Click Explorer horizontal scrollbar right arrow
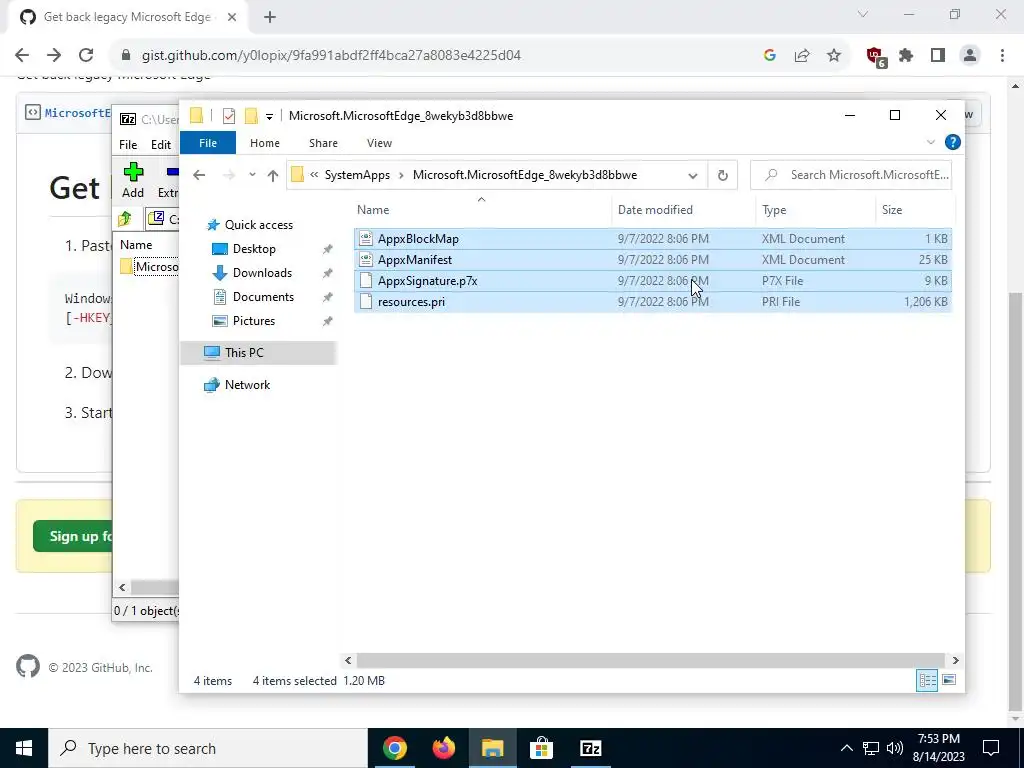Image resolution: width=1024 pixels, height=768 pixels. coord(955,660)
